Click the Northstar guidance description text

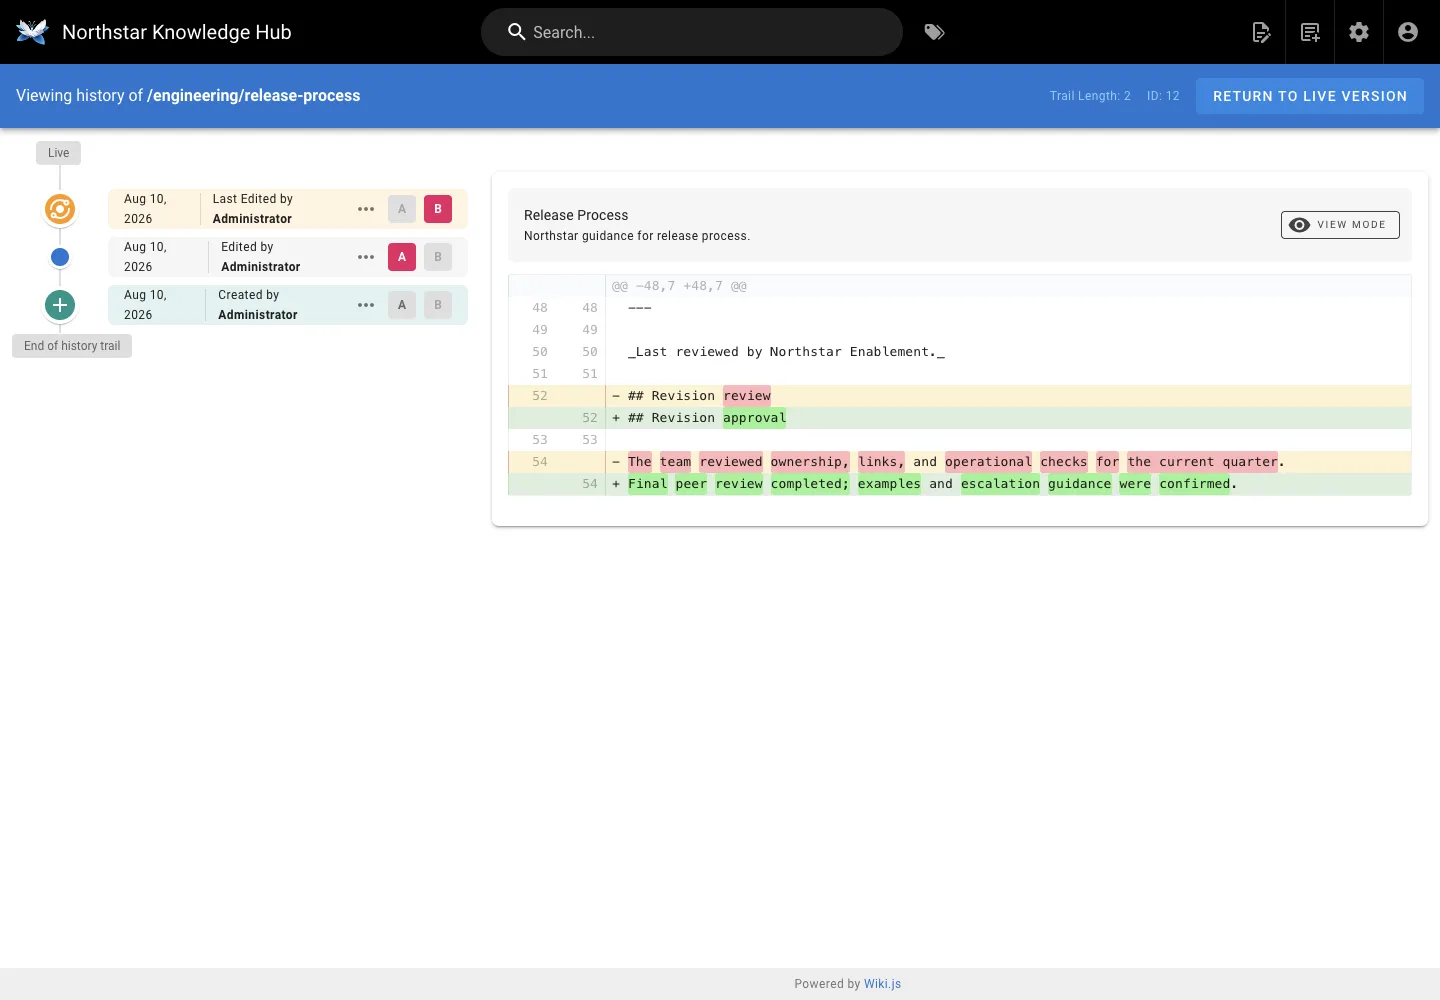pos(637,236)
